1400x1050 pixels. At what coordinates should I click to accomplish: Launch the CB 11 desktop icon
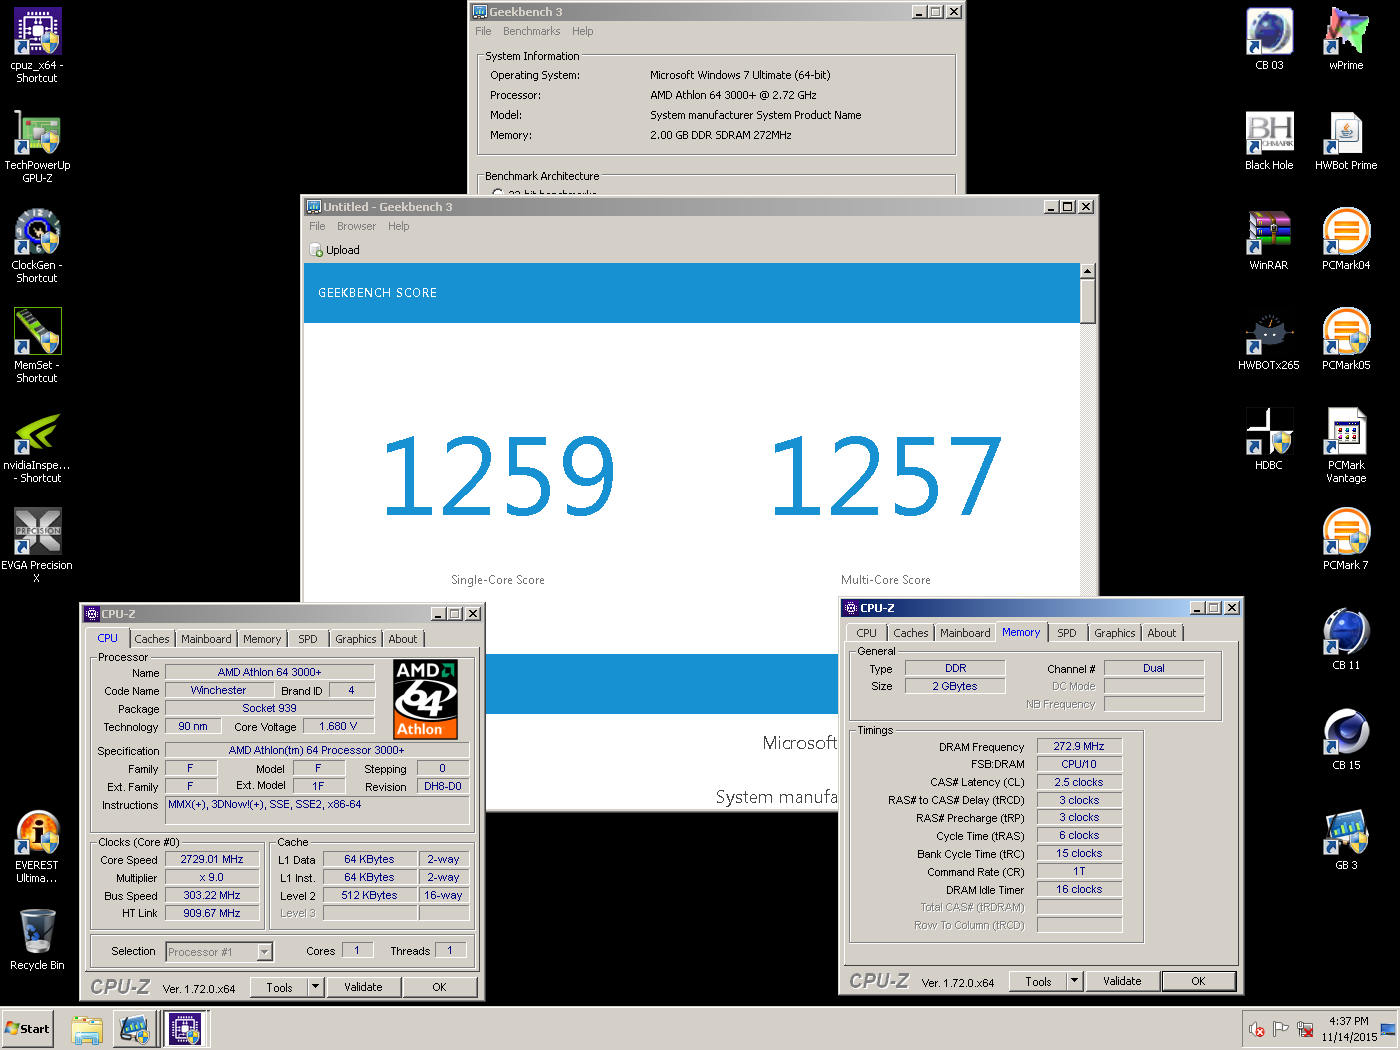(x=1346, y=640)
